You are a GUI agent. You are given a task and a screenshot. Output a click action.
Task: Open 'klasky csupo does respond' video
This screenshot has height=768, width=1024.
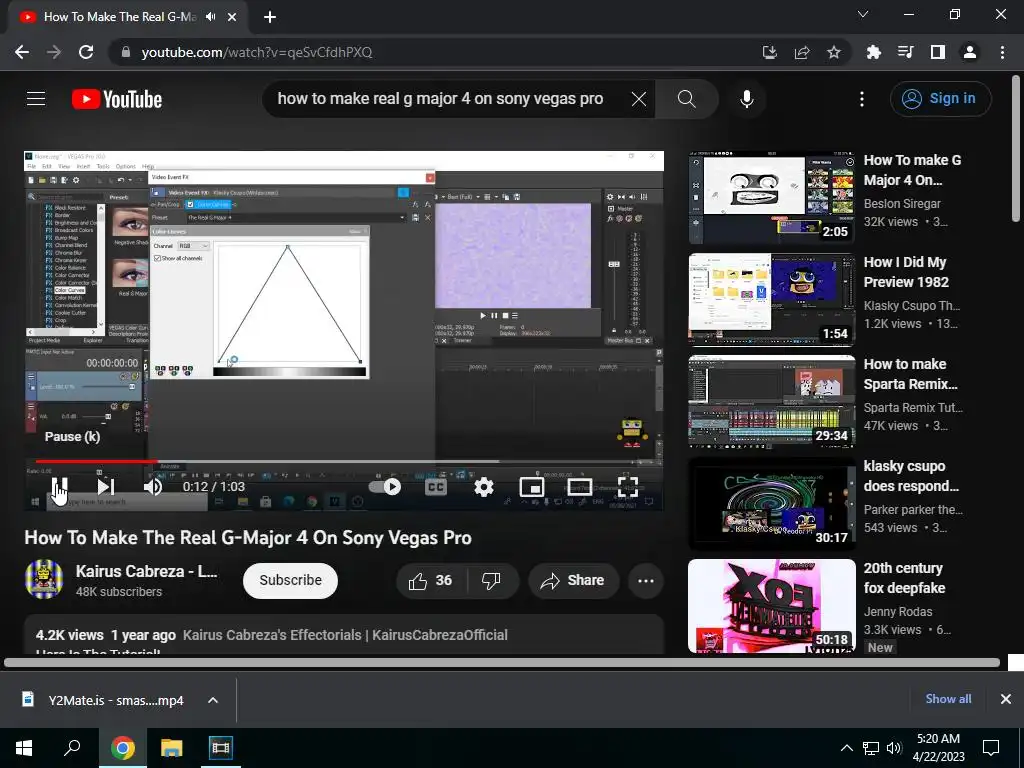(911, 475)
